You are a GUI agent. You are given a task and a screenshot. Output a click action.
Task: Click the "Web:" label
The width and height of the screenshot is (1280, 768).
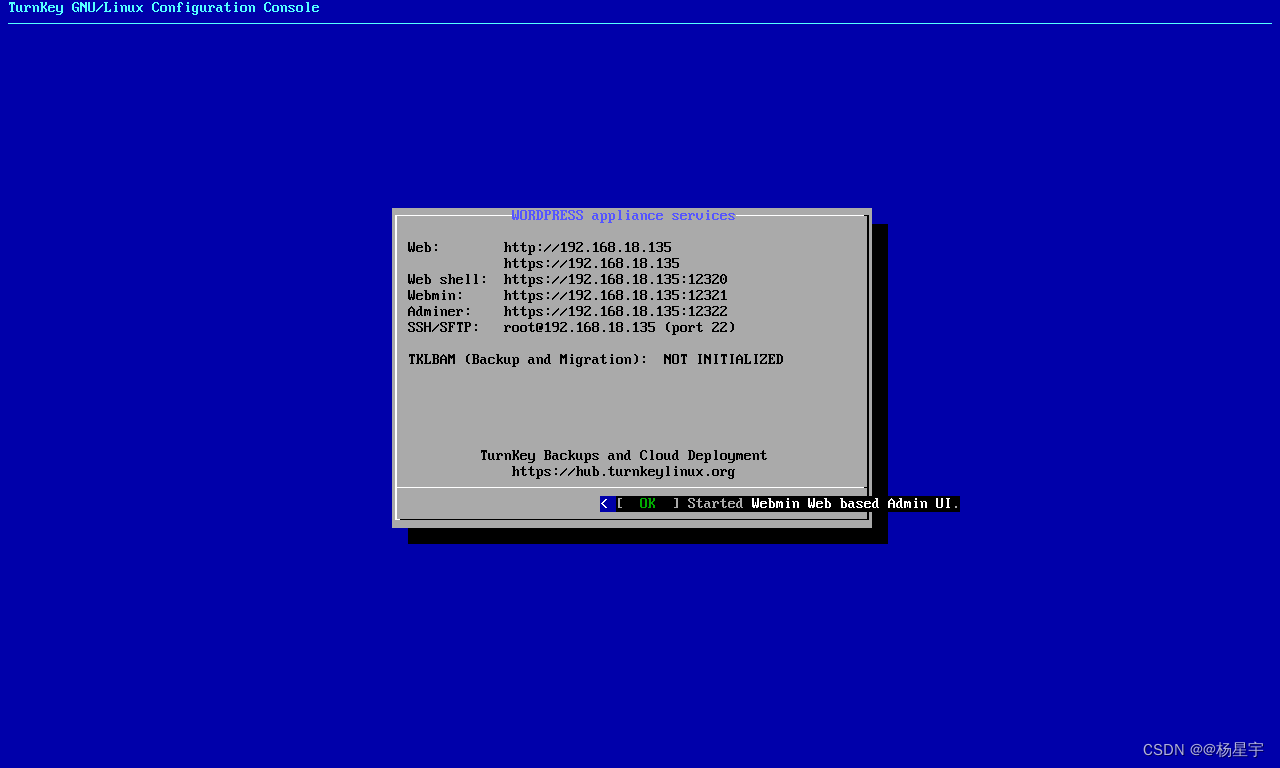[424, 247]
